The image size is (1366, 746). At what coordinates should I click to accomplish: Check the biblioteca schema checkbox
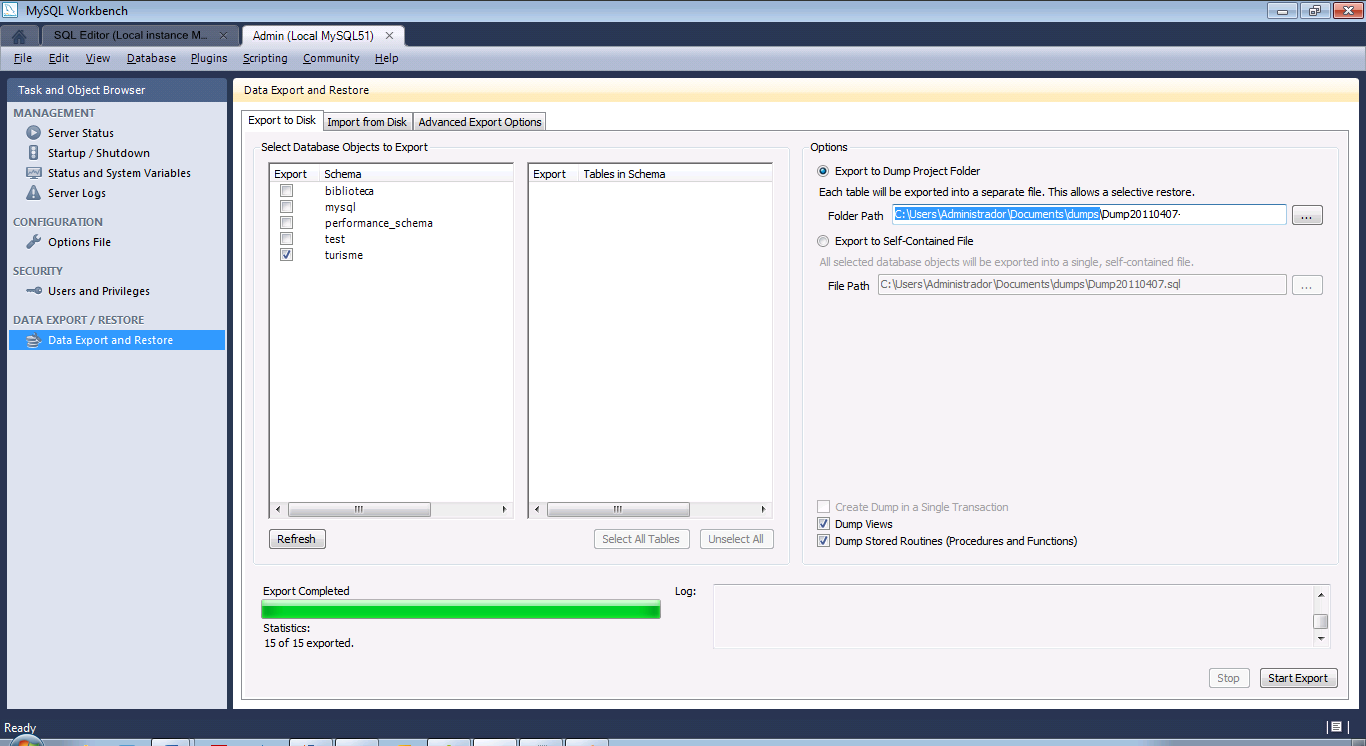point(287,191)
